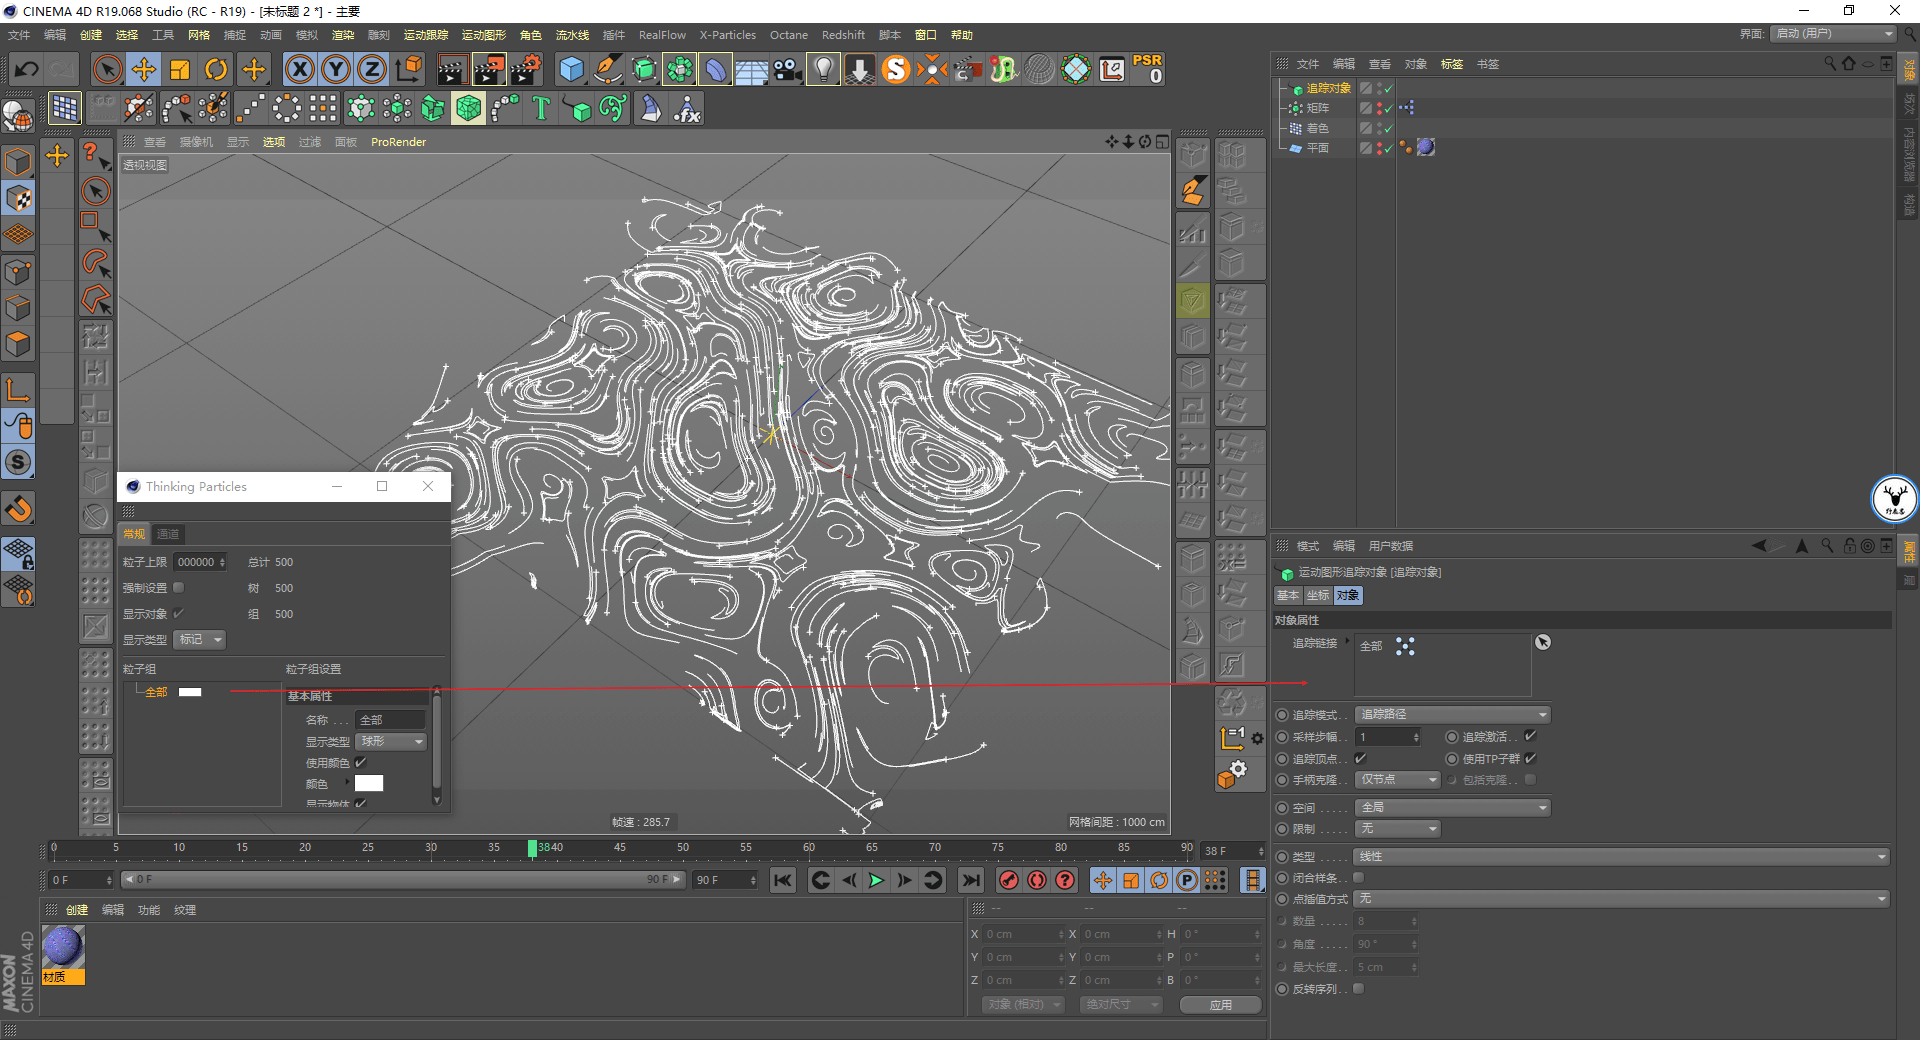Open the 追踪模式 dropdown showing 追踪路径

[1452, 714]
